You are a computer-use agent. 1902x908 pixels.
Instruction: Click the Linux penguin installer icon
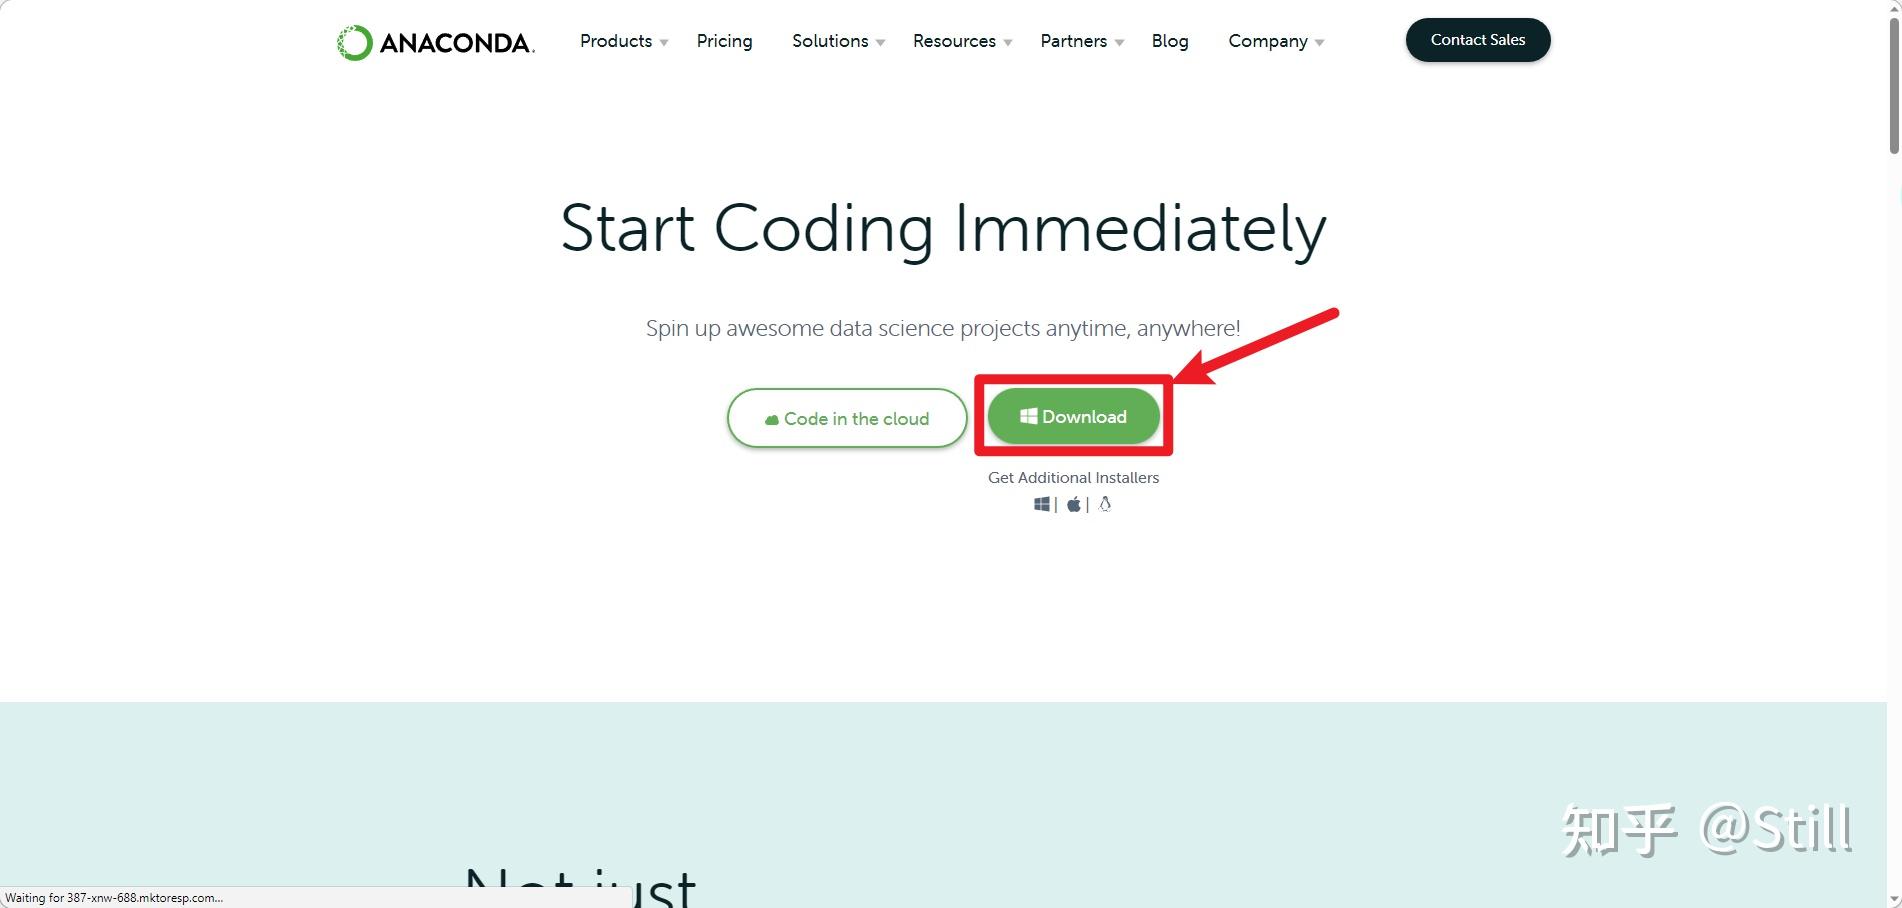(1105, 504)
